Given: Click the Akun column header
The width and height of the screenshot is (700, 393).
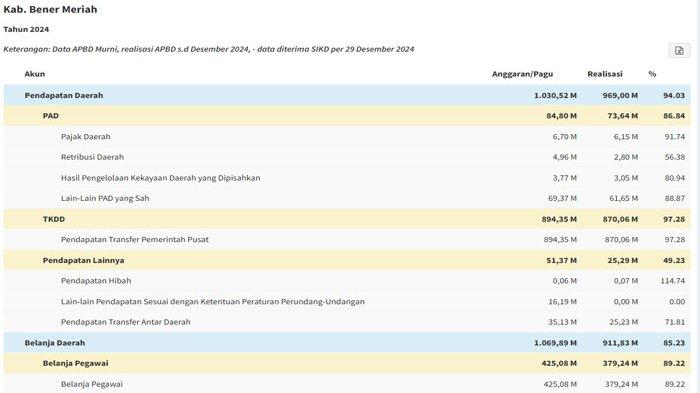Looking at the screenshot, I should (x=35, y=74).
